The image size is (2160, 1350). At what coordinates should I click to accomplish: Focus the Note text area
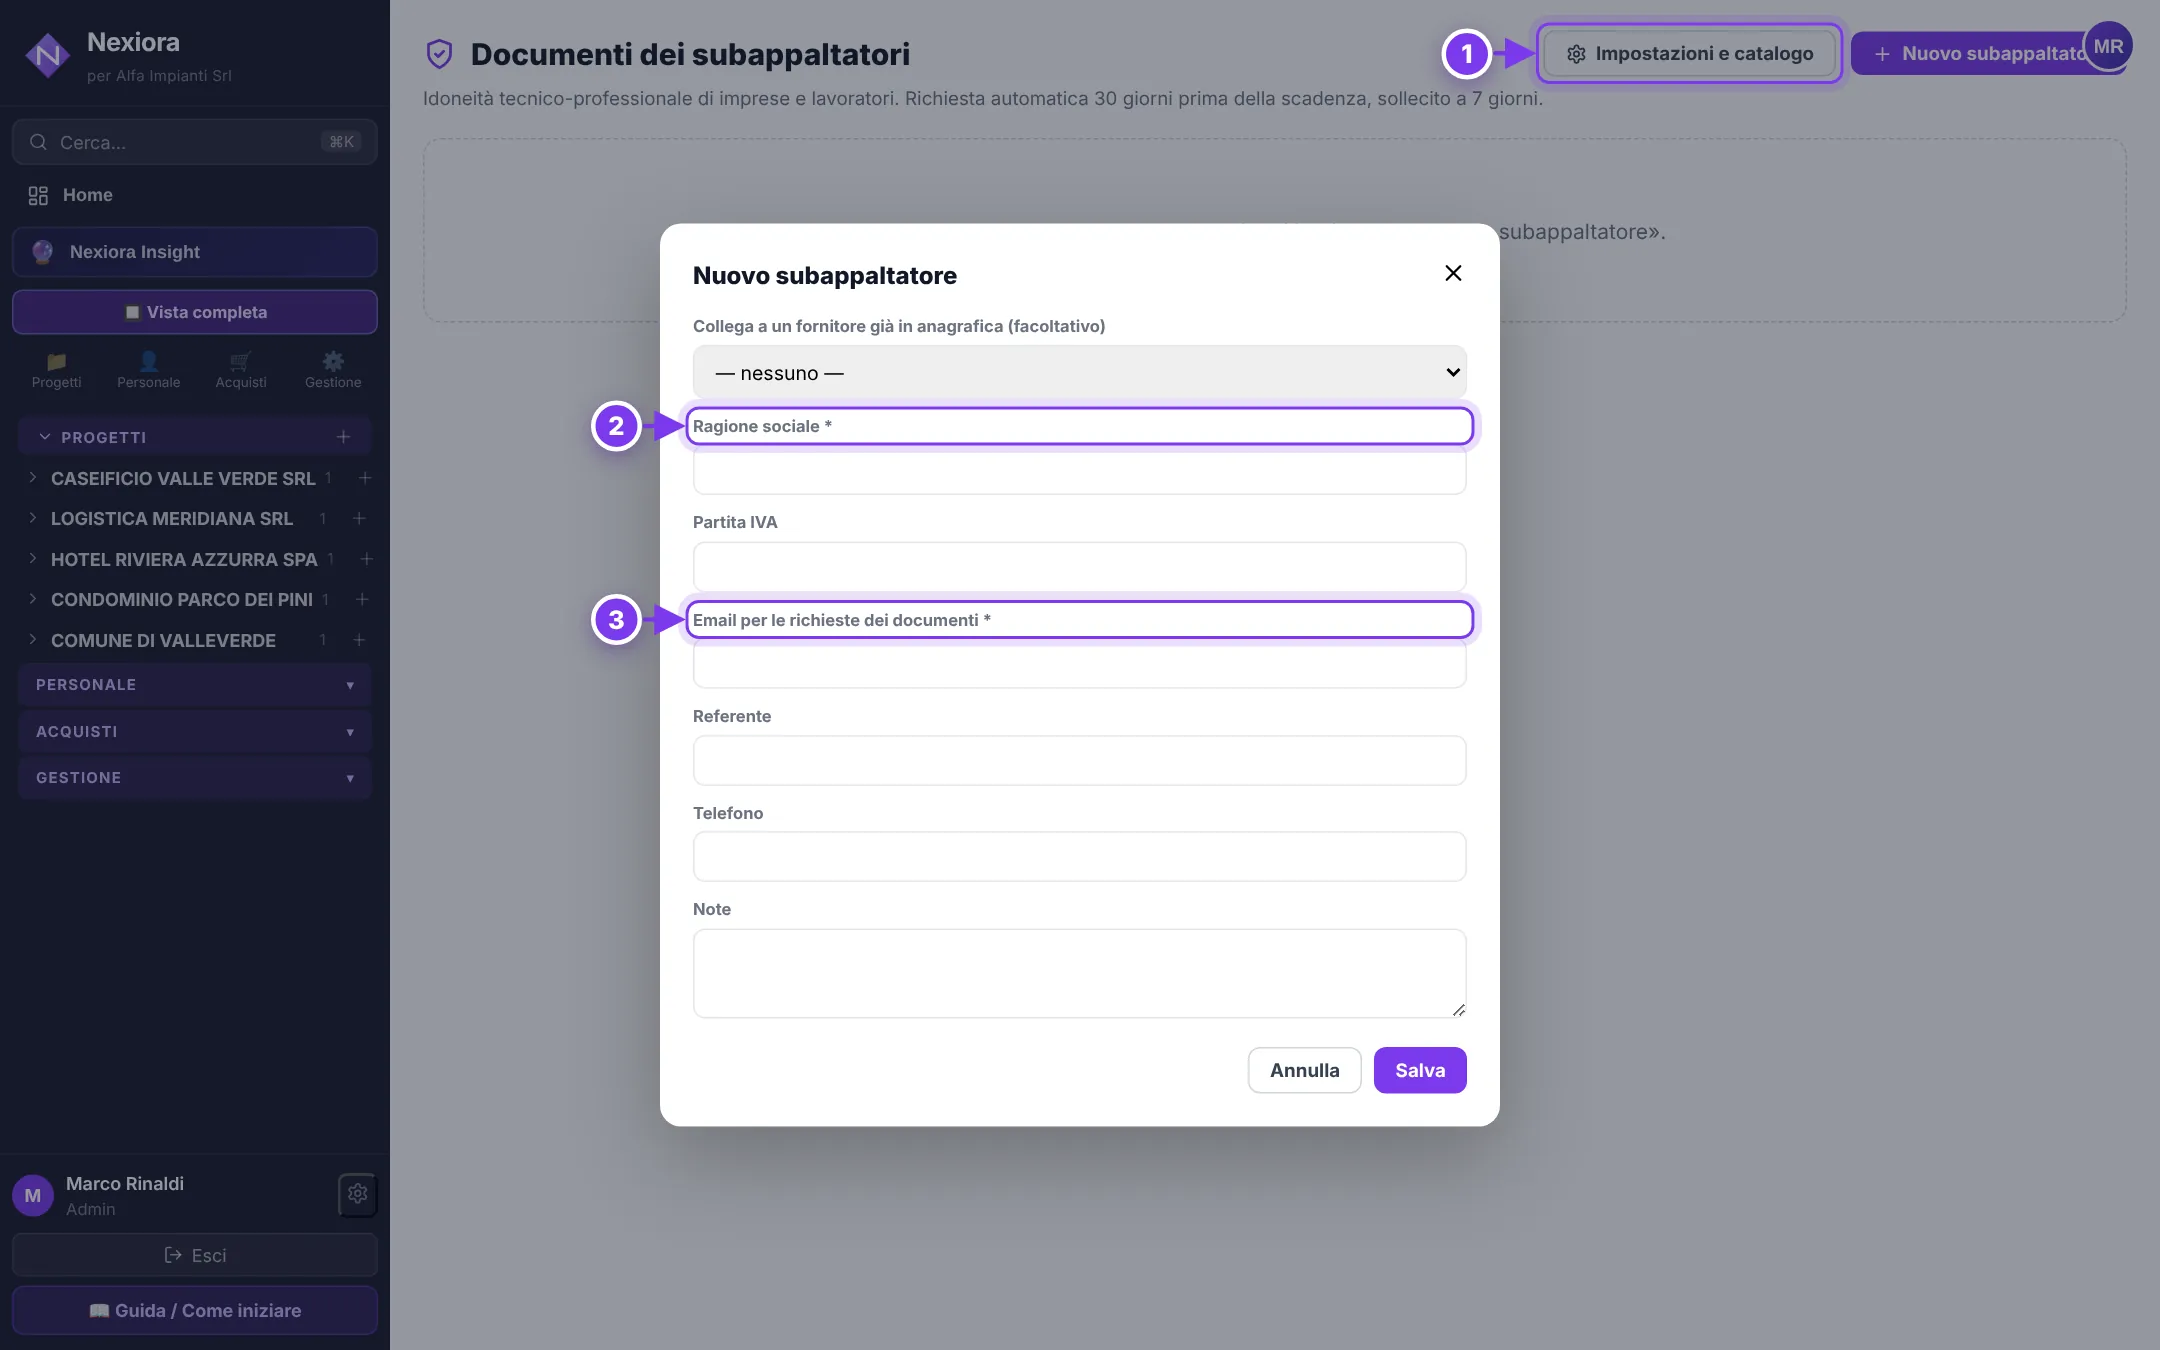(1079, 974)
